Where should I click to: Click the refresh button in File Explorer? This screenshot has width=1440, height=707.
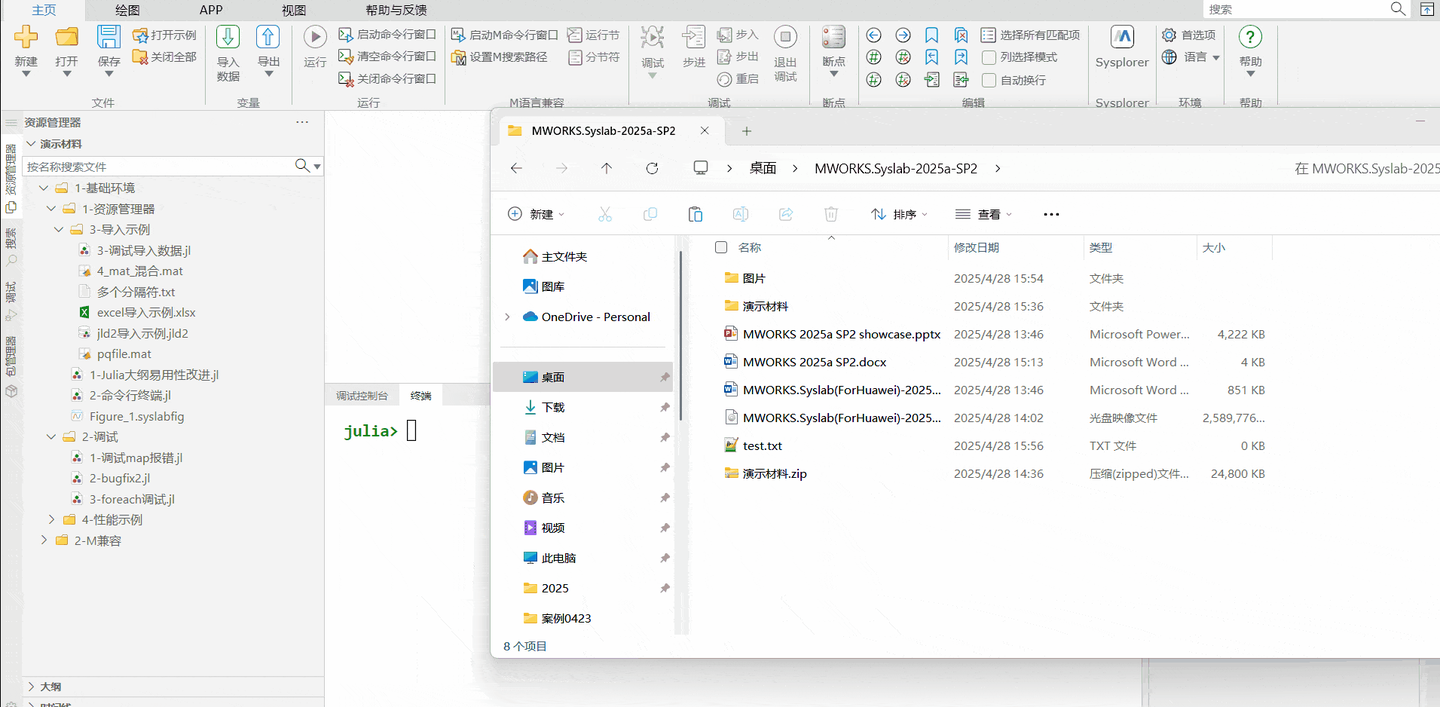(x=652, y=168)
